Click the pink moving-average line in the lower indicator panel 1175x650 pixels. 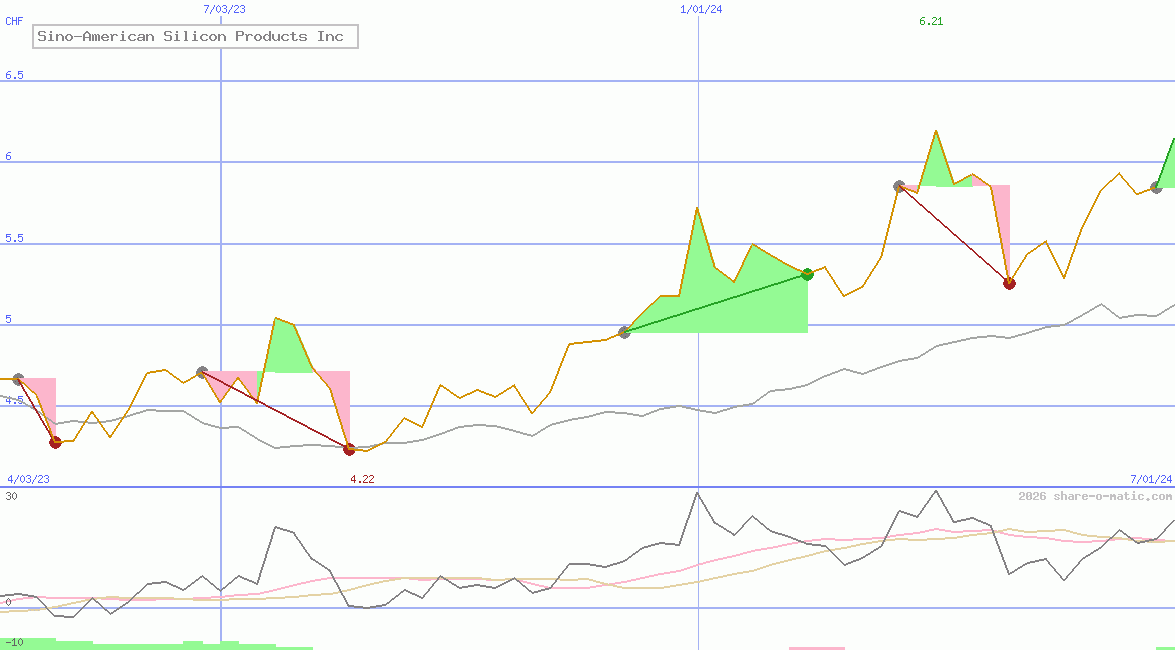point(930,532)
